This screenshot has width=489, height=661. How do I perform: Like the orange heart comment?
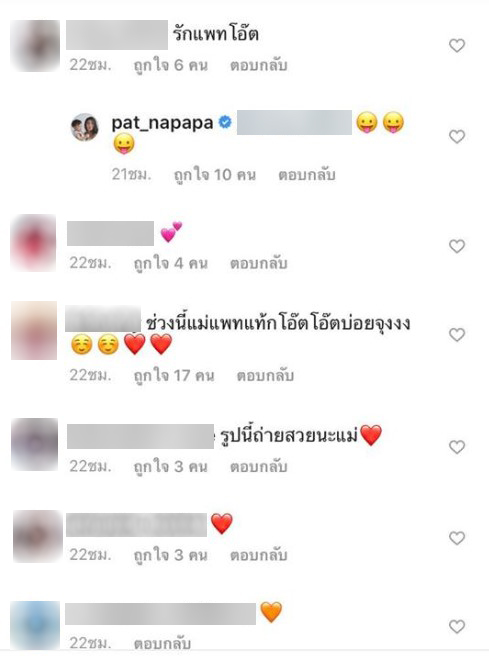pyautogui.click(x=457, y=626)
